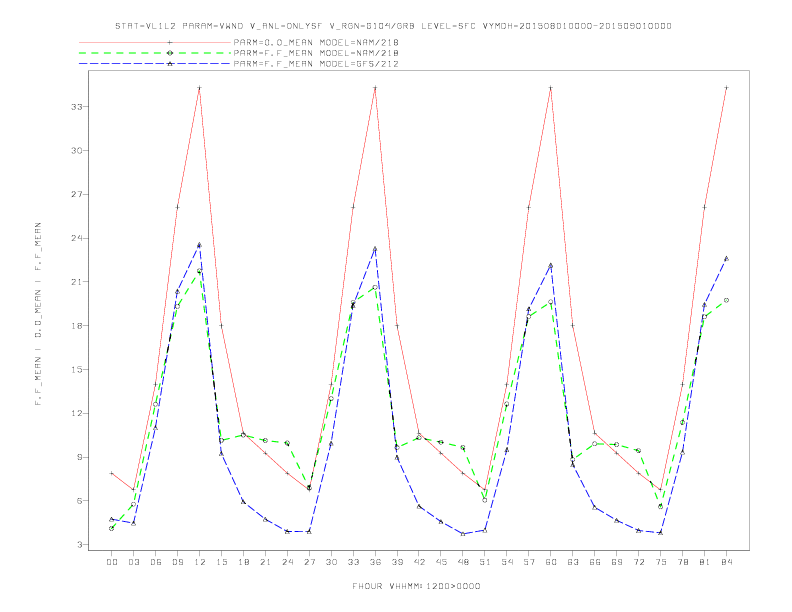Screen dimensions: 792x612
Task: Click x-axis forecast hour label 00
Action: click(x=112, y=562)
